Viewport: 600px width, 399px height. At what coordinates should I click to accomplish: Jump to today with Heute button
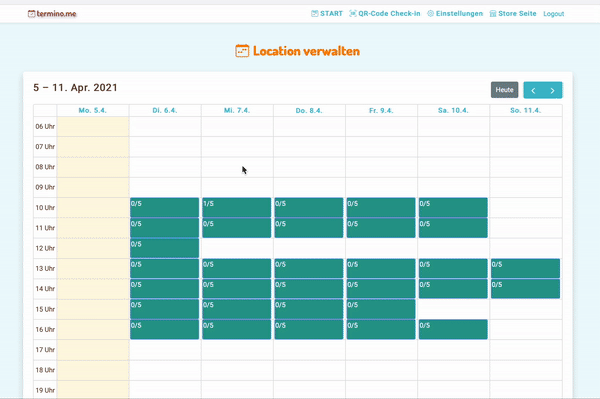(x=504, y=90)
